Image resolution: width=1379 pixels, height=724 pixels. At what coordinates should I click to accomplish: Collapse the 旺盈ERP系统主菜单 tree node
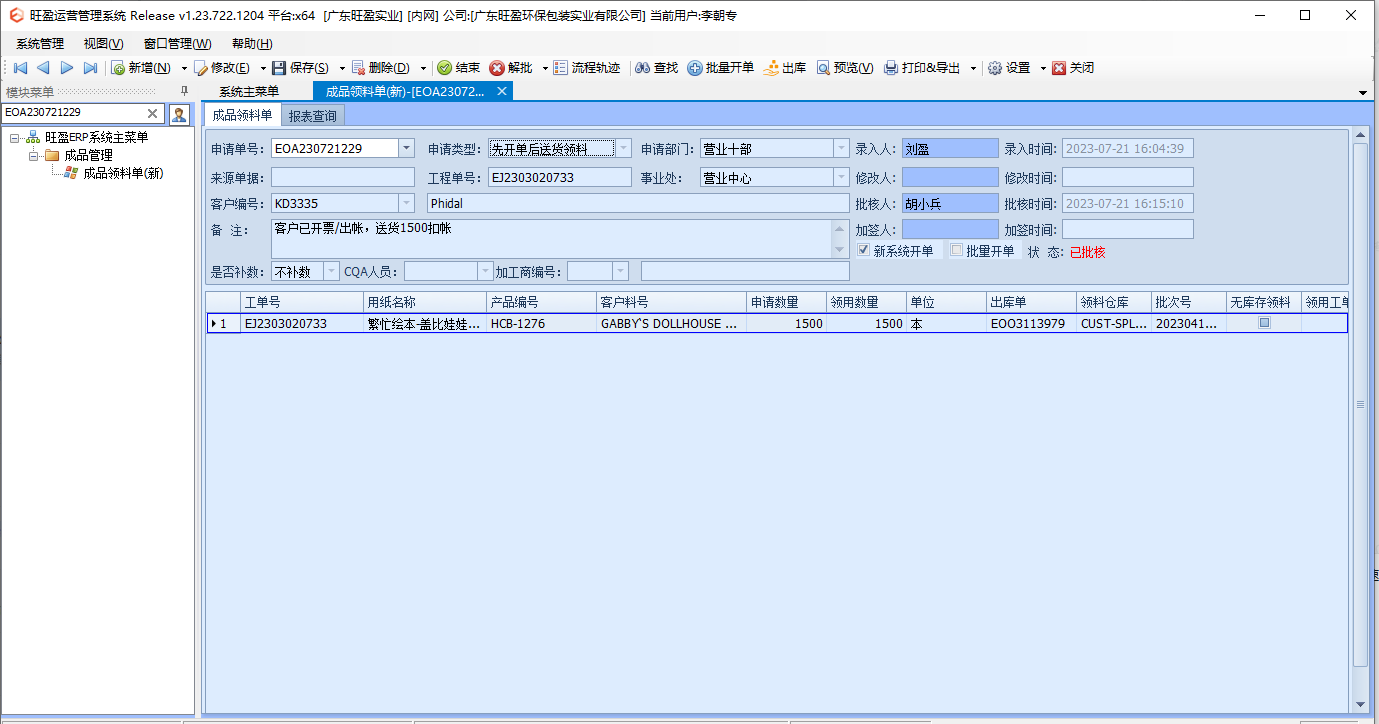click(x=14, y=138)
